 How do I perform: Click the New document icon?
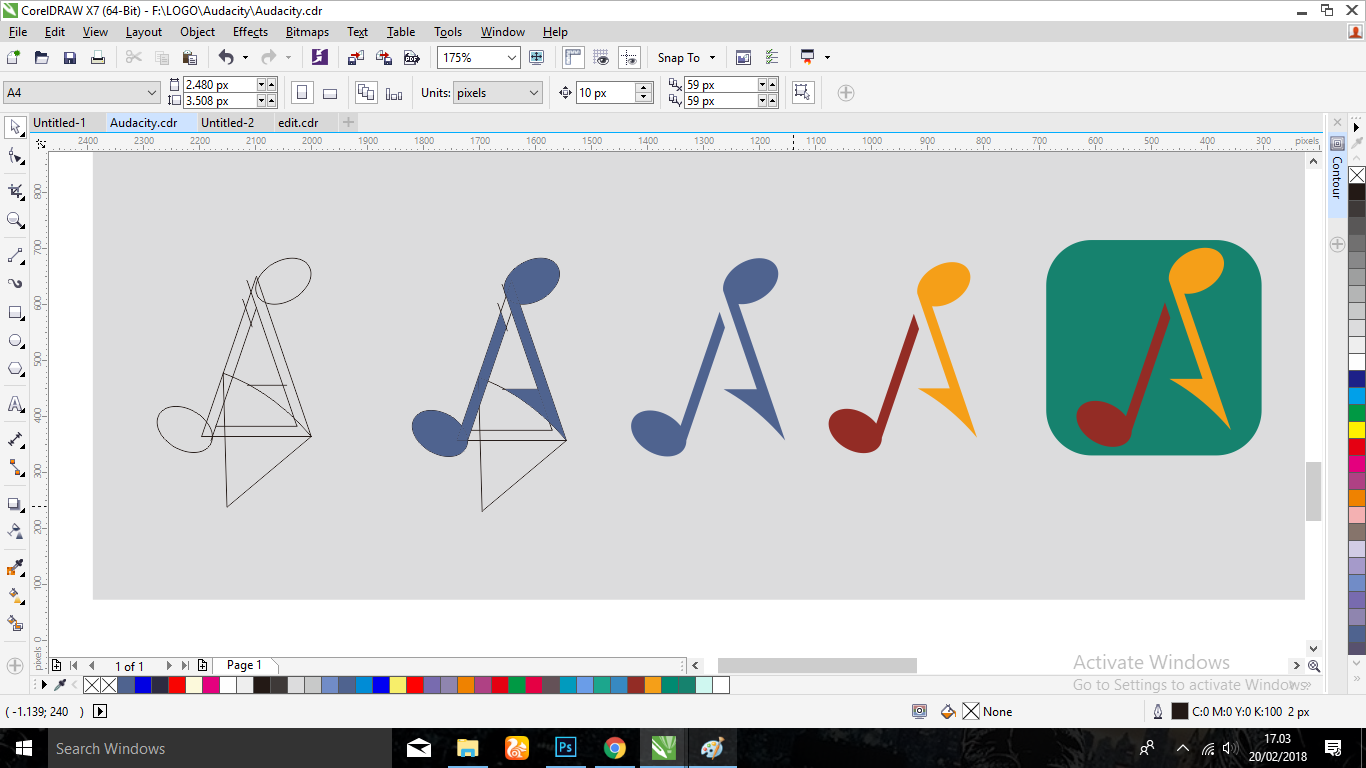[13, 58]
